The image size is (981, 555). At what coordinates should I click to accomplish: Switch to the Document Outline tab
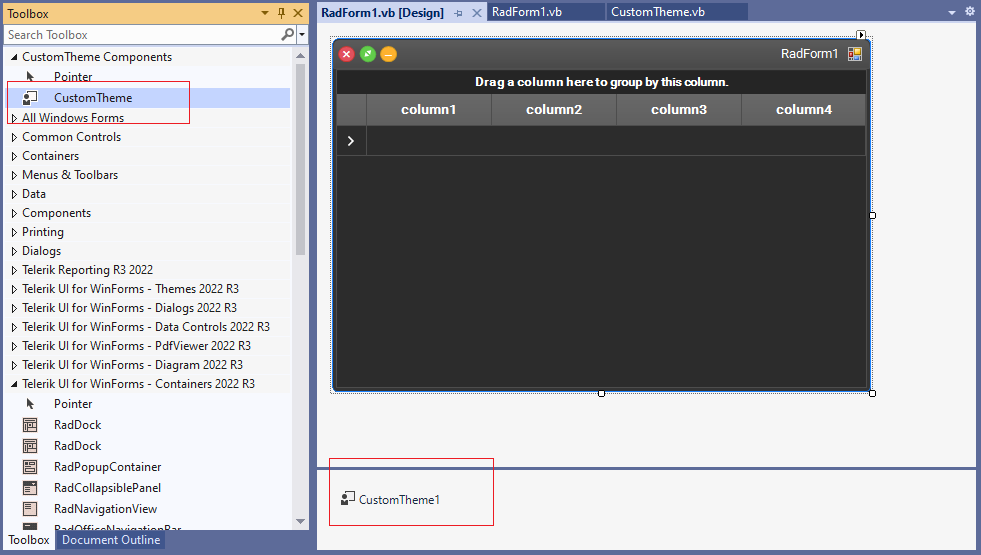point(111,540)
